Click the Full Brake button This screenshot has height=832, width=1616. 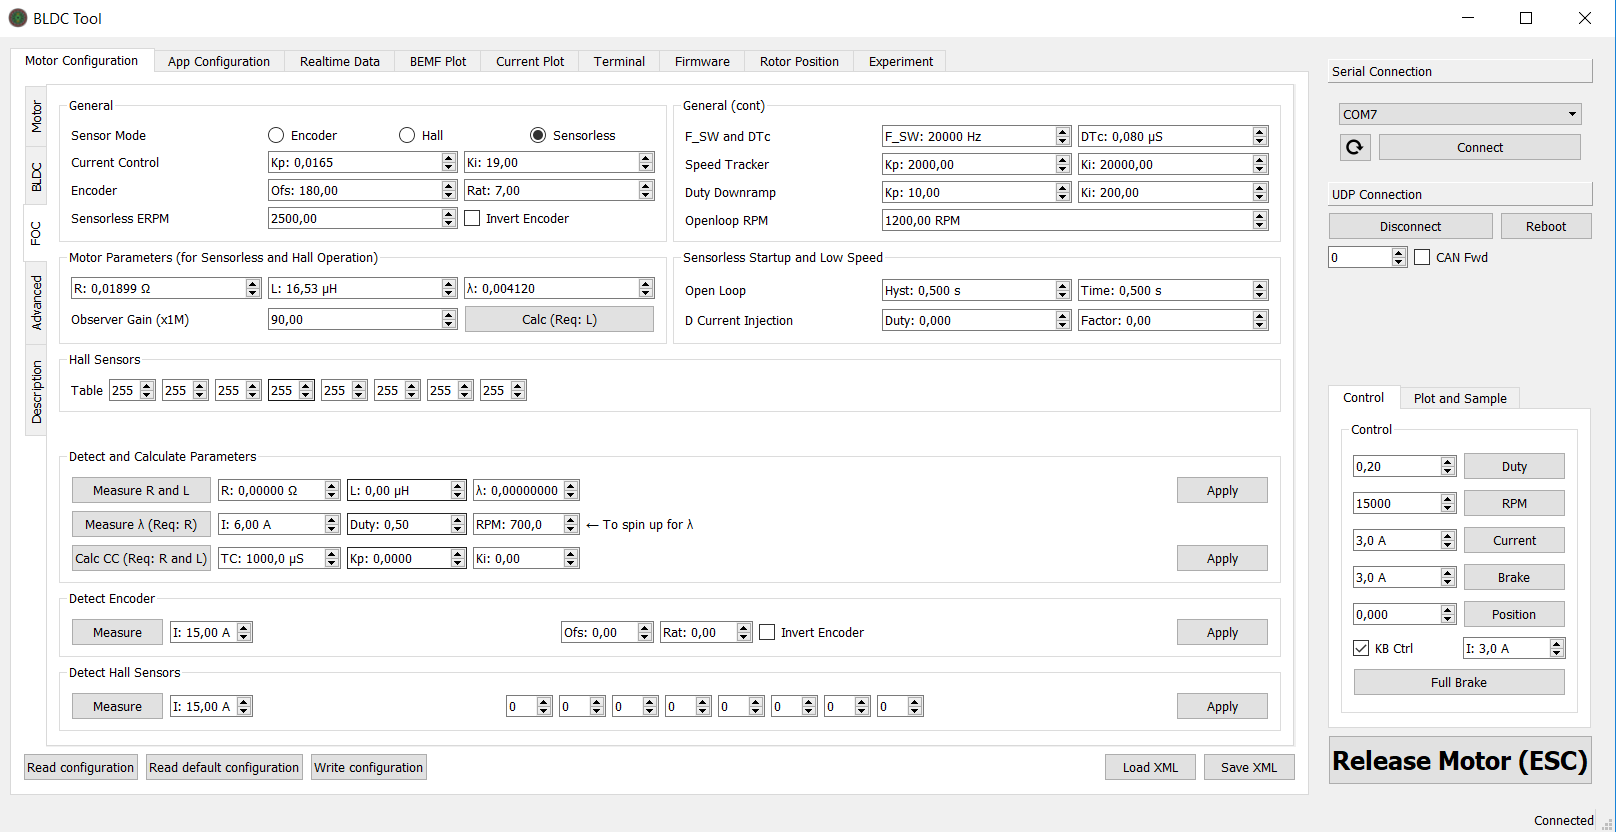pyautogui.click(x=1459, y=682)
